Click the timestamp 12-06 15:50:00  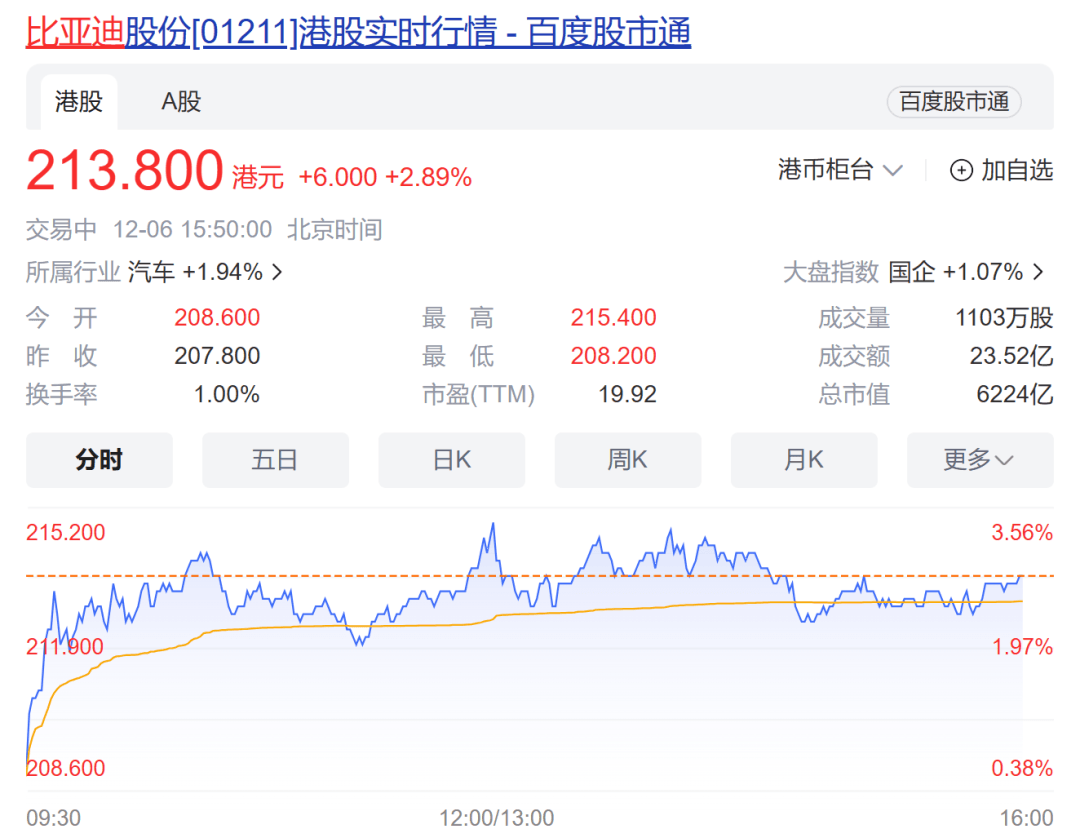192,229
